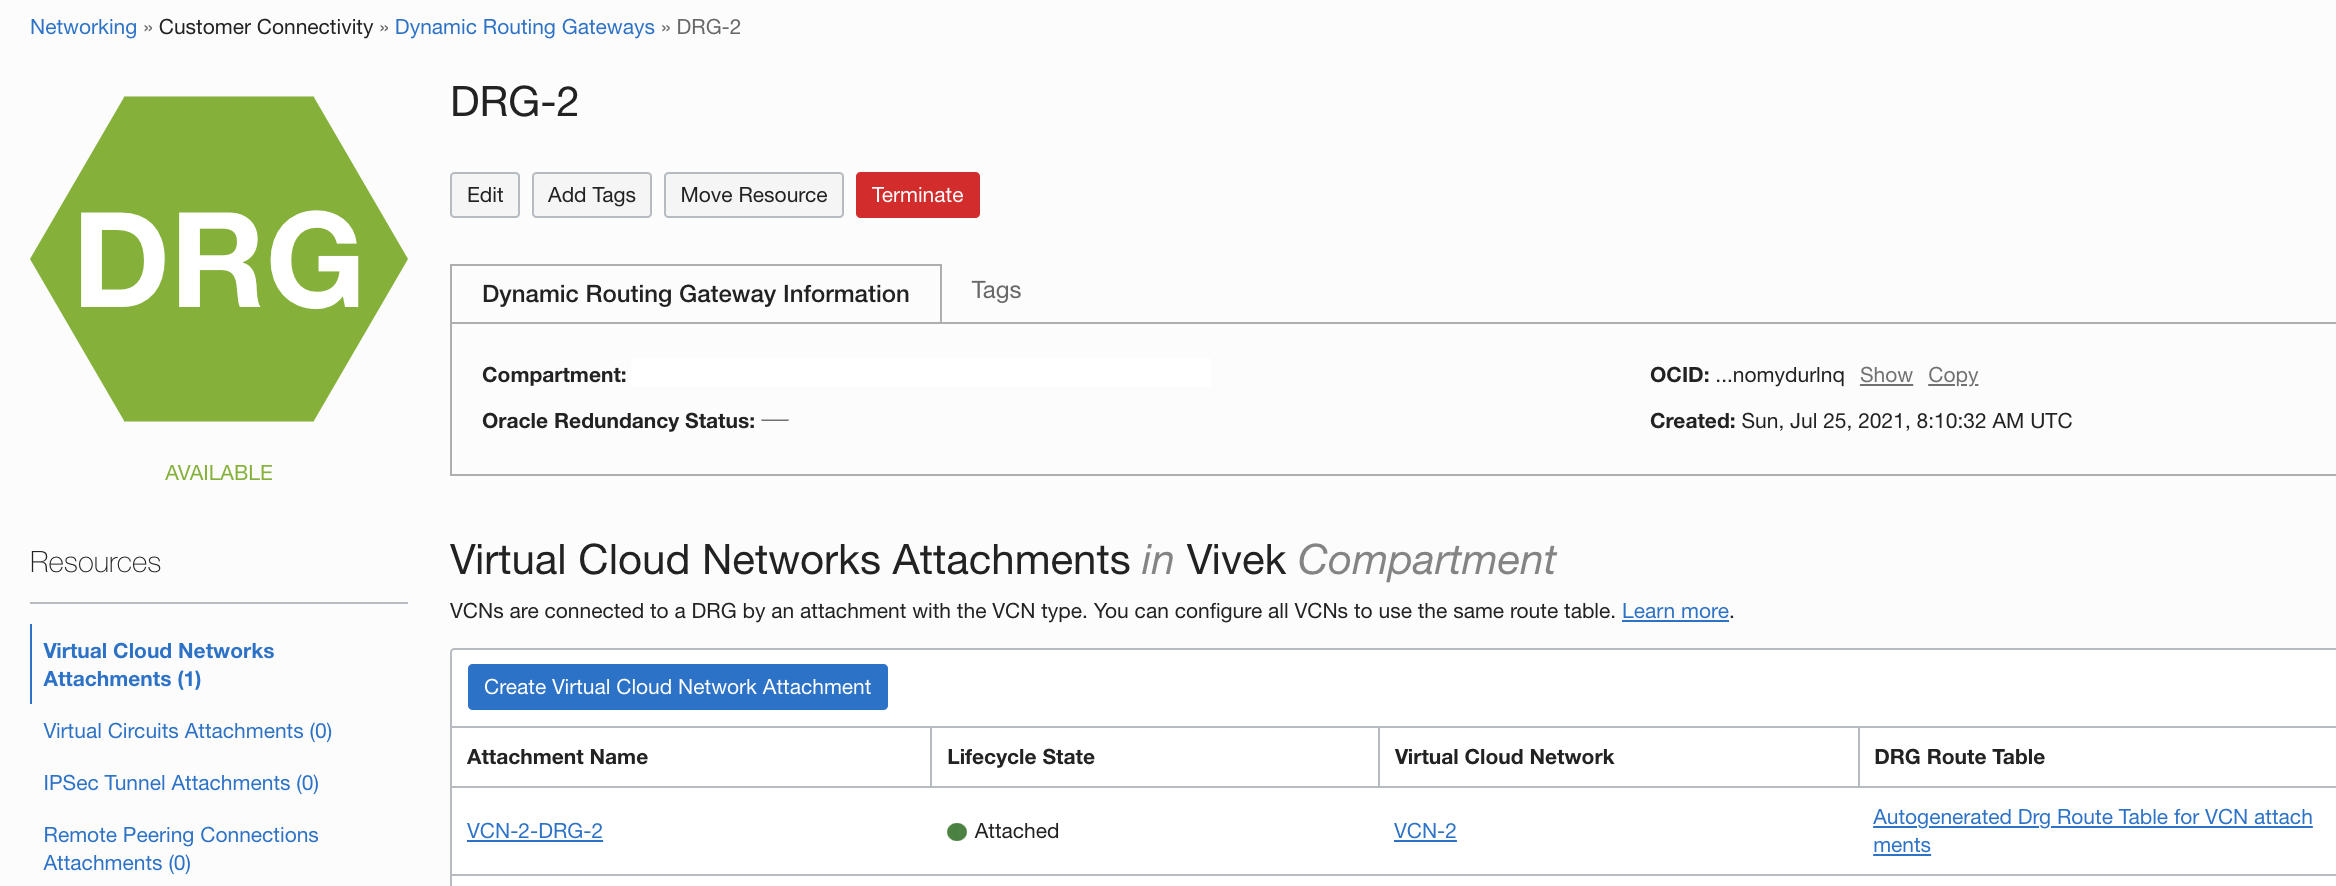2336x886 pixels.
Task: Open the VCN-2 network link
Action: point(1424,831)
